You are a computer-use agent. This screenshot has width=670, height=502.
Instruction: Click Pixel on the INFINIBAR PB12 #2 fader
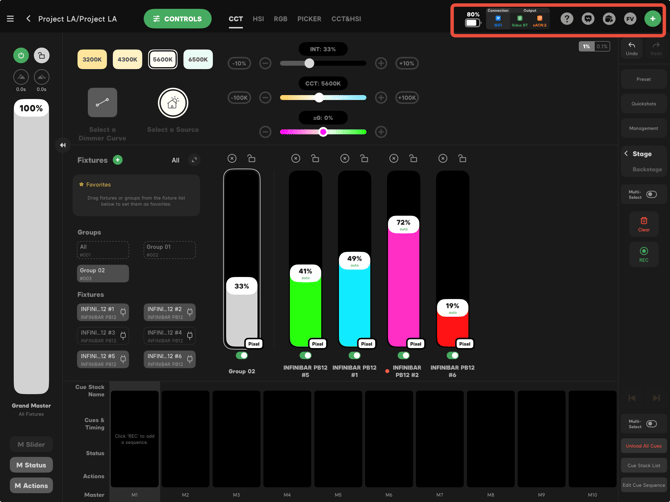click(x=415, y=343)
